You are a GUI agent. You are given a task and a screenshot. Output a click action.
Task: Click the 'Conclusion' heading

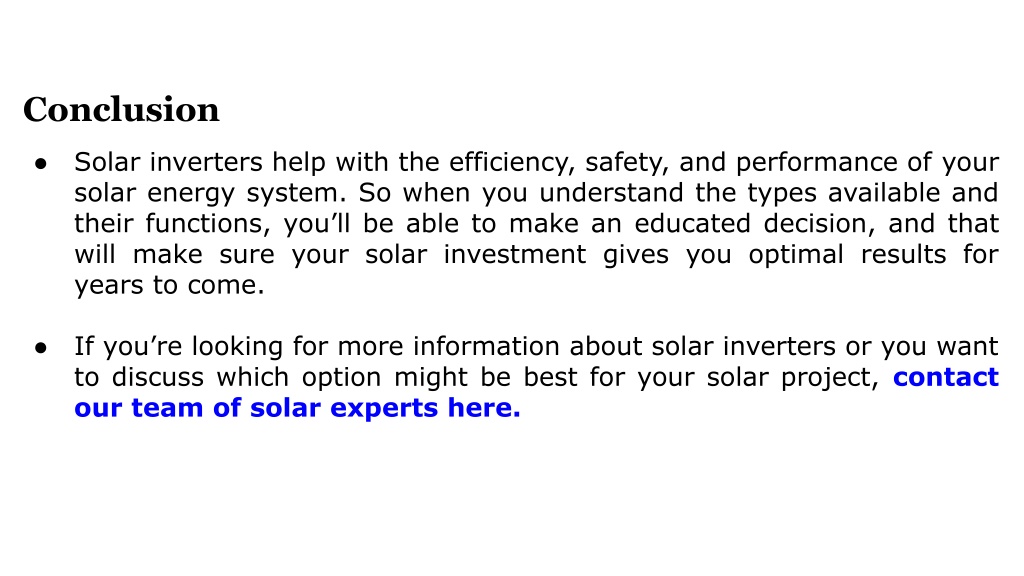(121, 110)
